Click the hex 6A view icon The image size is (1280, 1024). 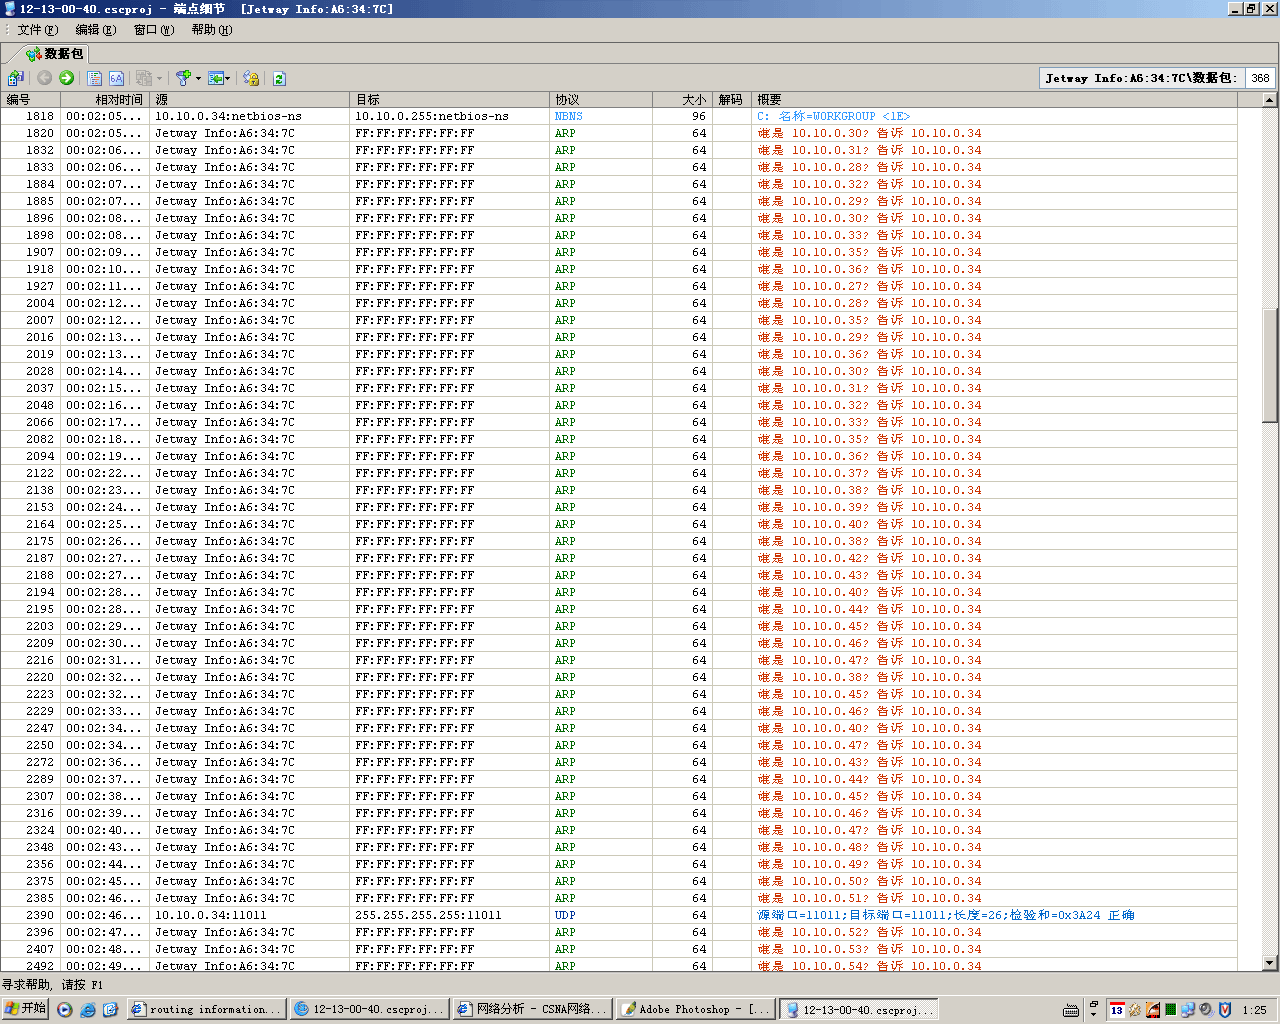pos(117,78)
